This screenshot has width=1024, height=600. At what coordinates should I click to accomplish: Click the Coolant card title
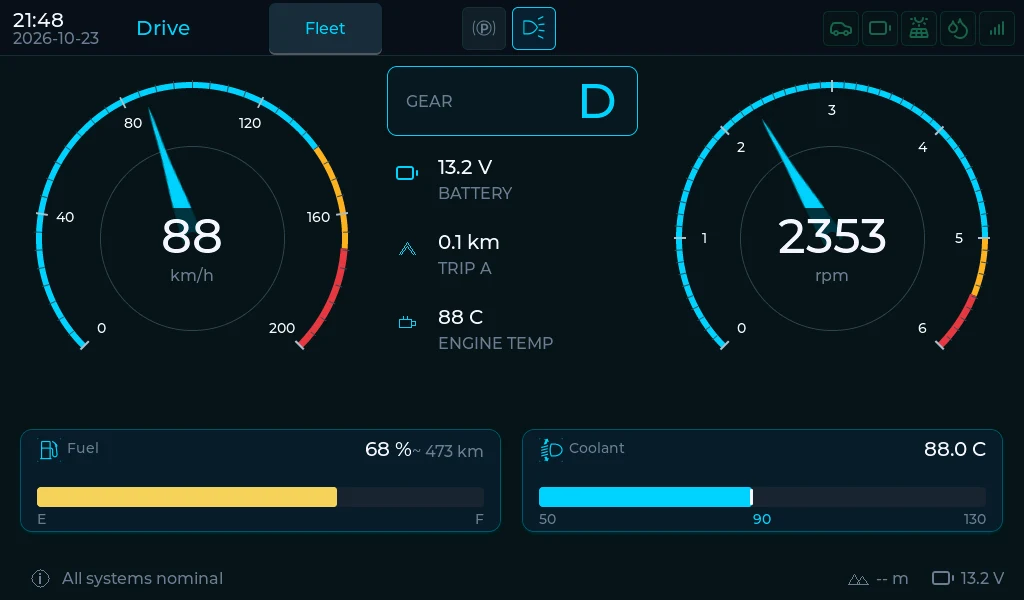click(597, 448)
